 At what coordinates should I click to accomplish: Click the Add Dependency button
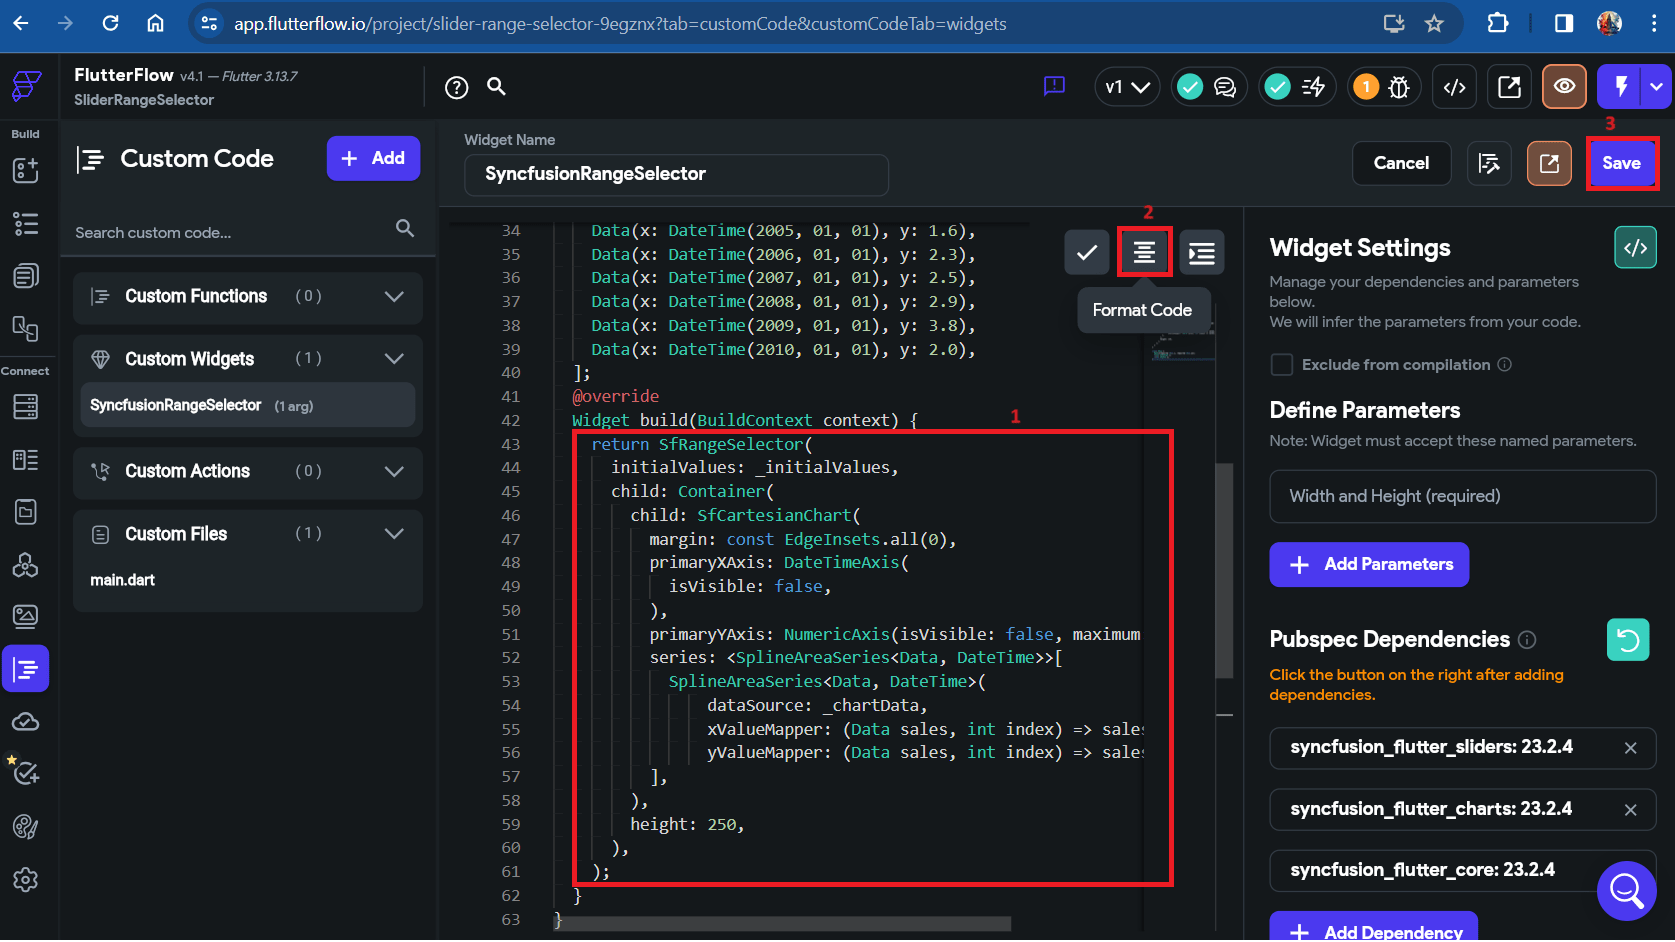tap(1373, 928)
